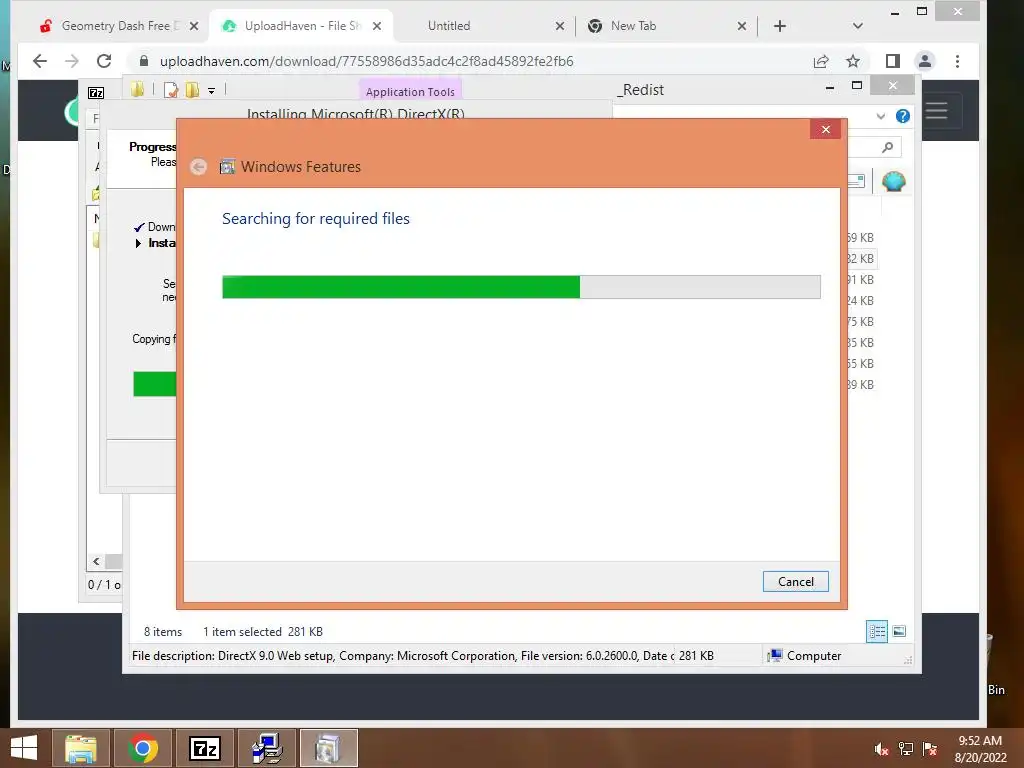This screenshot has width=1024, height=768.
Task: Go back in the Chrome browser
Action: point(40,61)
